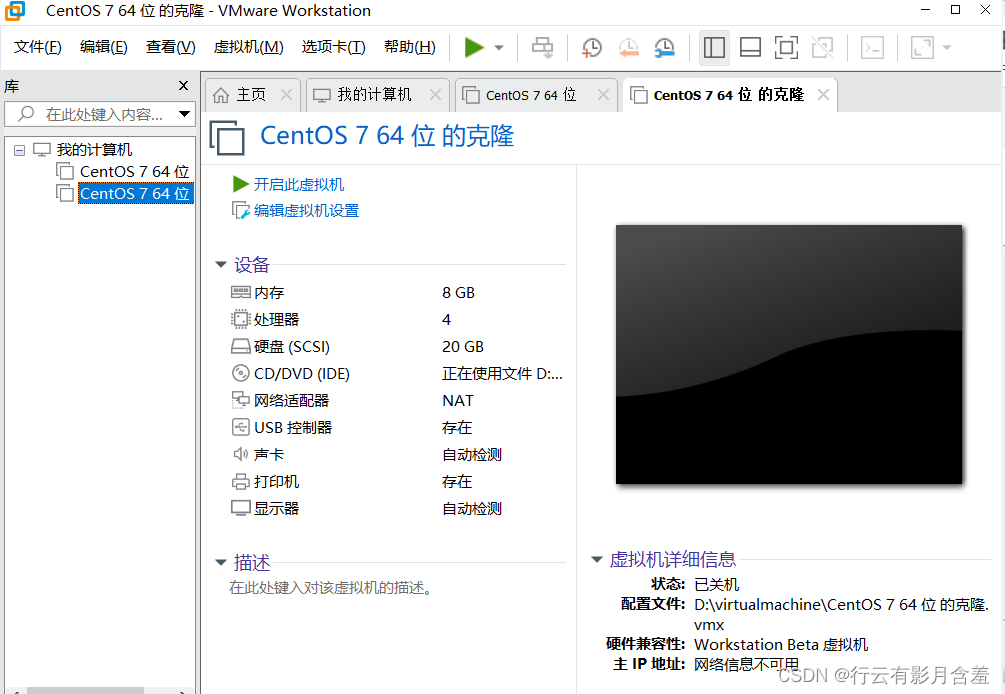
Task: Collapse the 我的计算机 tree node
Action: coord(19,149)
